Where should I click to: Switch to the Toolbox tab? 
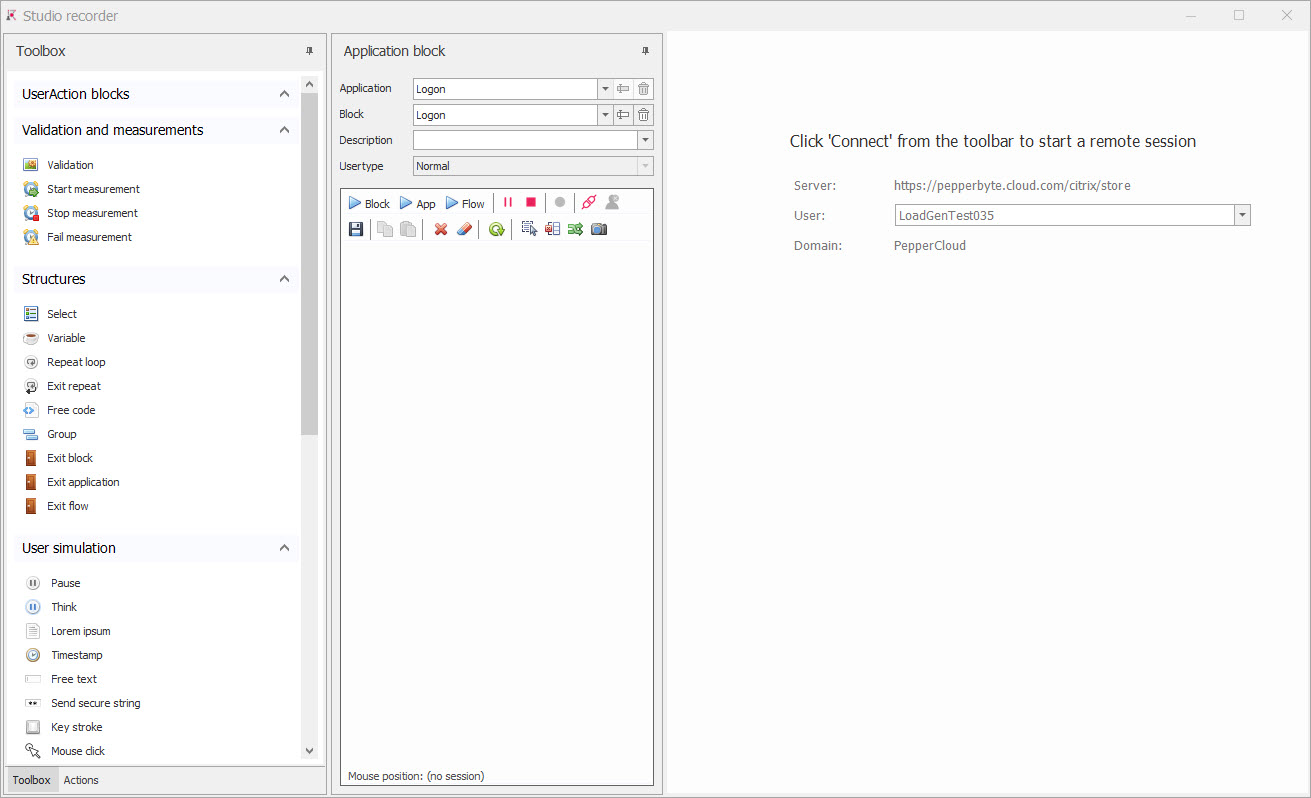tap(32, 780)
